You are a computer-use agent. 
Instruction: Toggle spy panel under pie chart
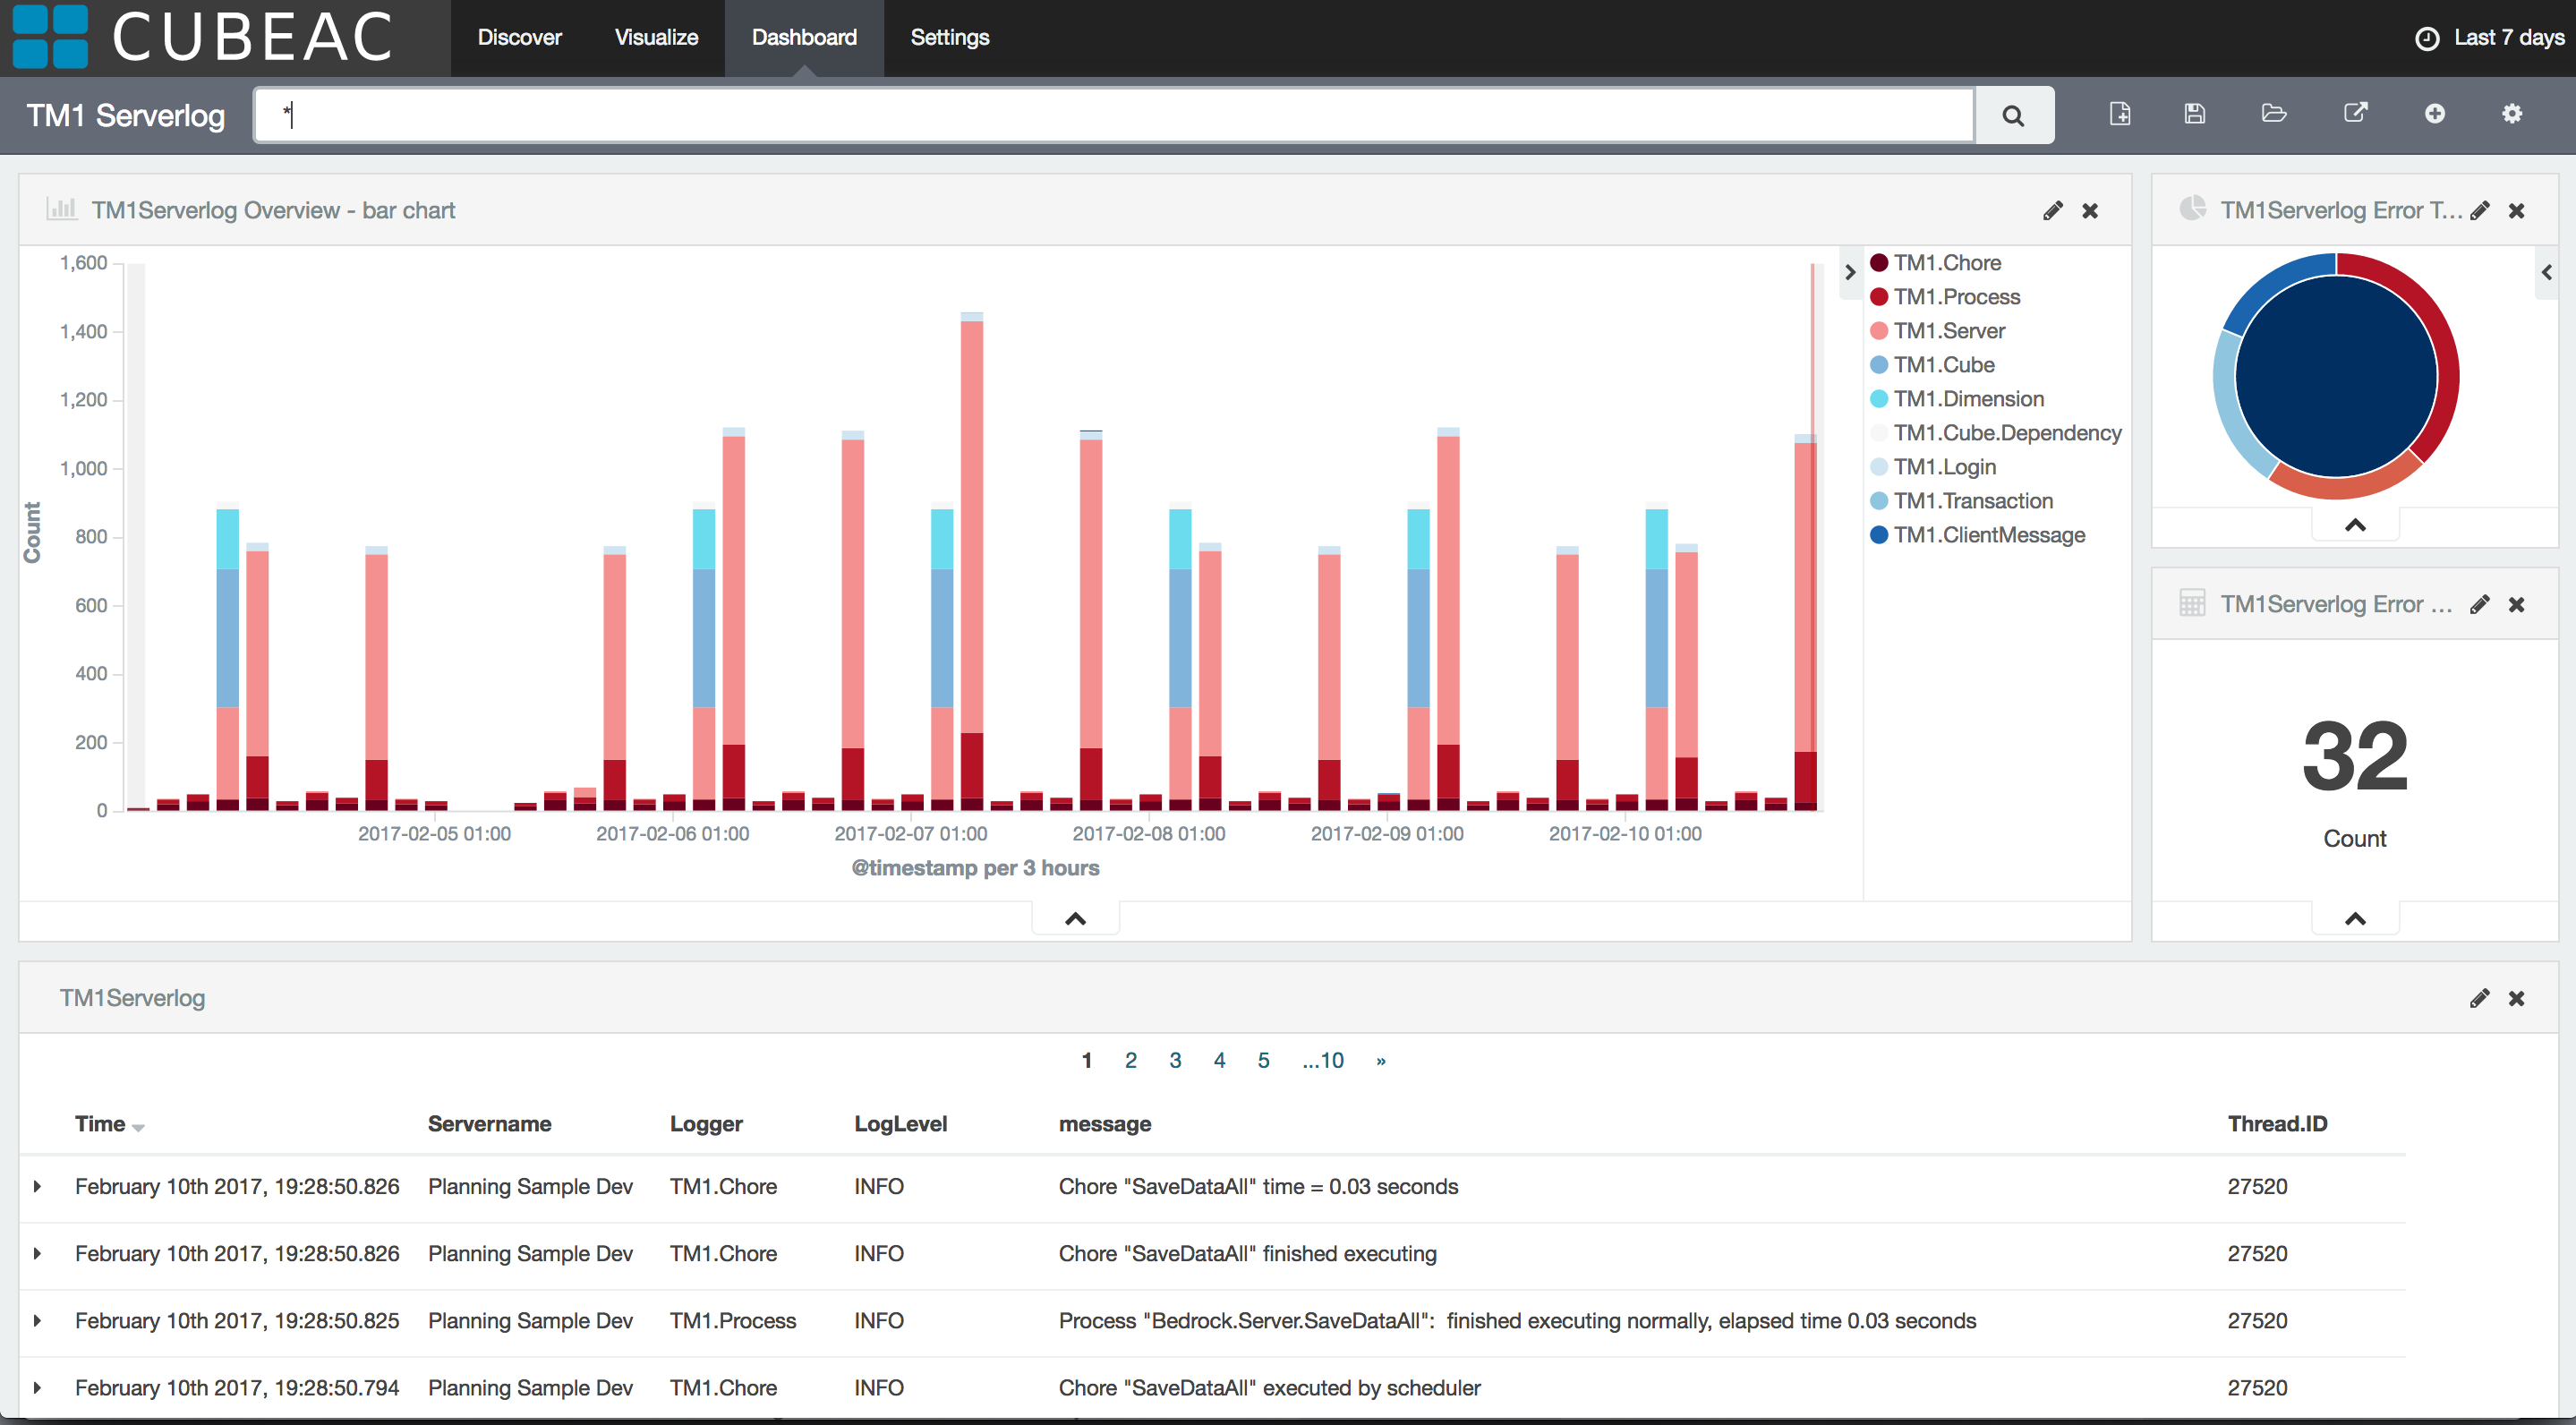(x=2355, y=525)
